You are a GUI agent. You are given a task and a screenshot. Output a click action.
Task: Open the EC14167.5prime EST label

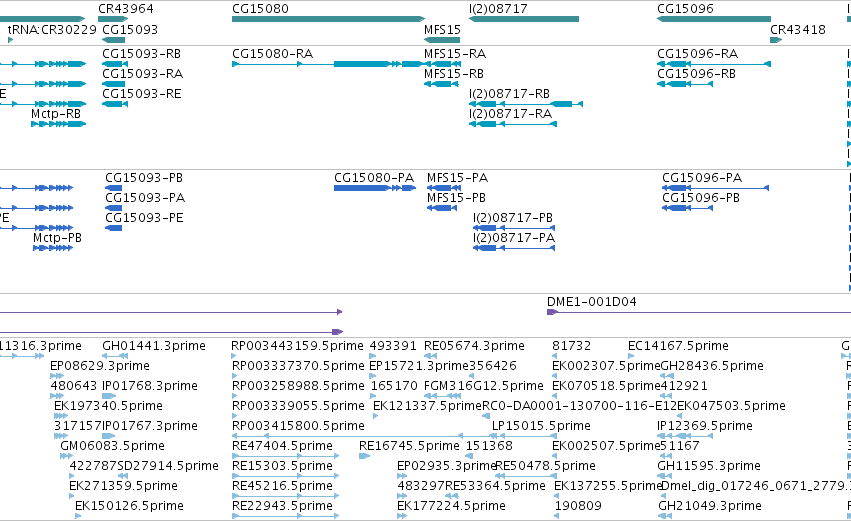[678, 346]
